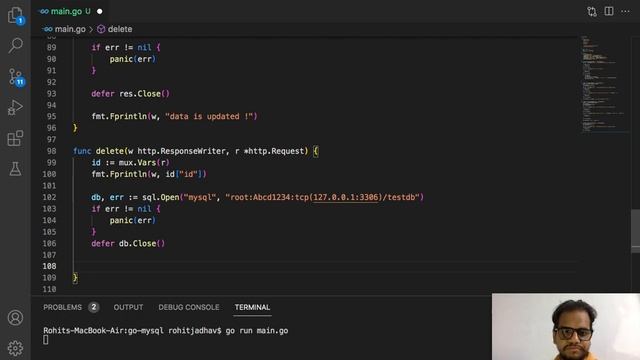The width and height of the screenshot is (640, 360).
Task: Click mux.Vars on line 99
Action: click(137, 162)
